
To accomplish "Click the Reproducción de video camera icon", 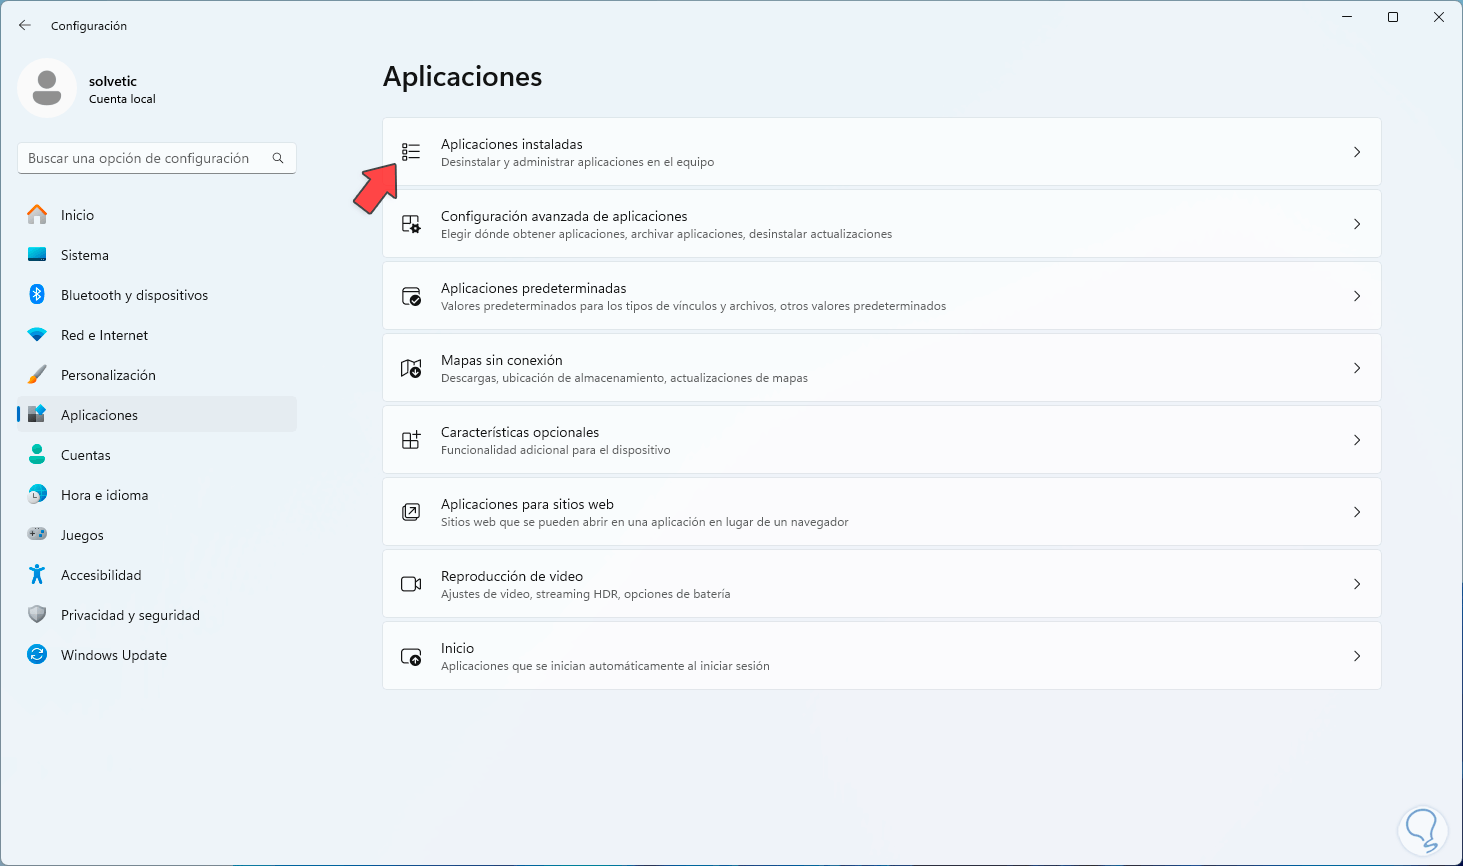I will tap(411, 584).
